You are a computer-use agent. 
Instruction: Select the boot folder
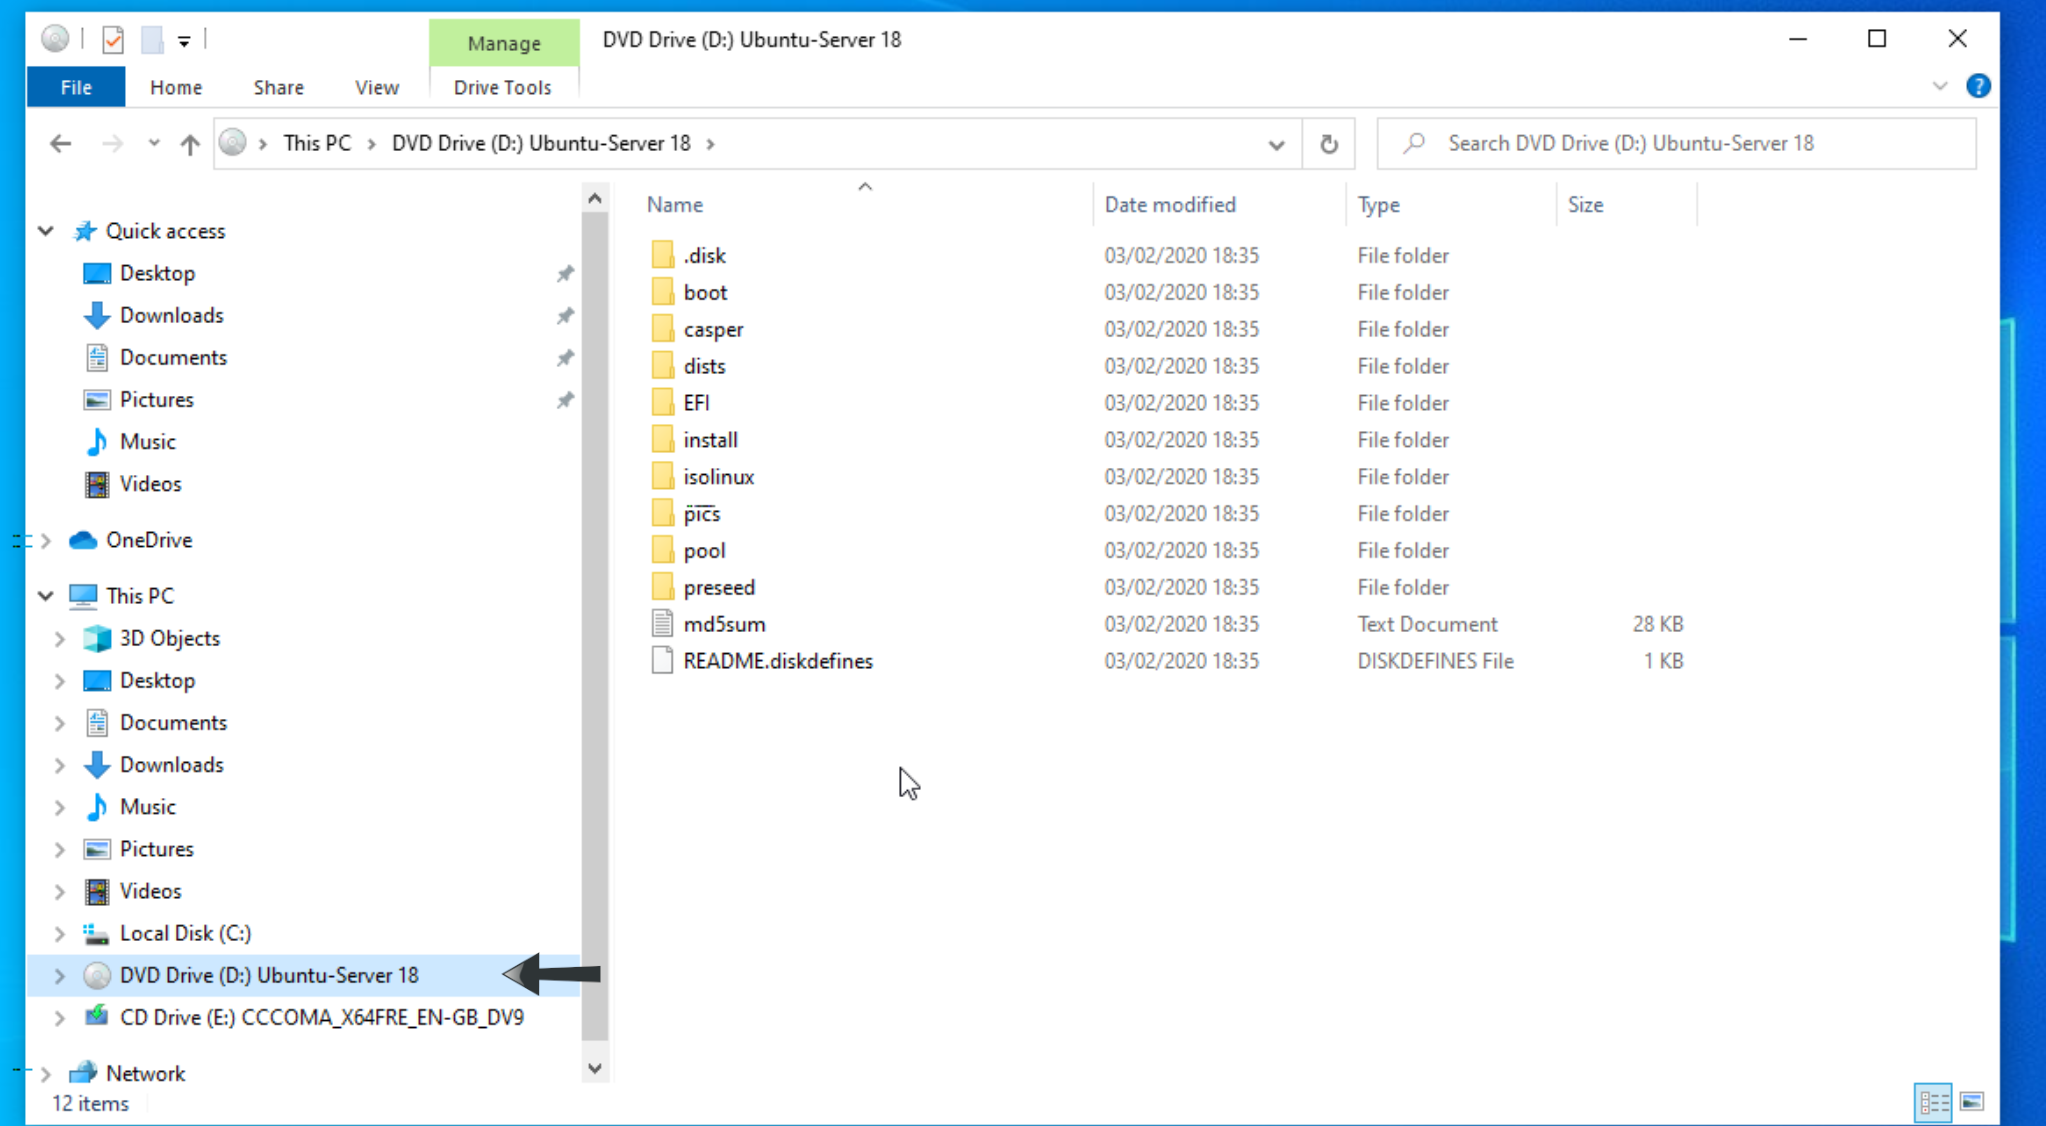pyautogui.click(x=705, y=292)
